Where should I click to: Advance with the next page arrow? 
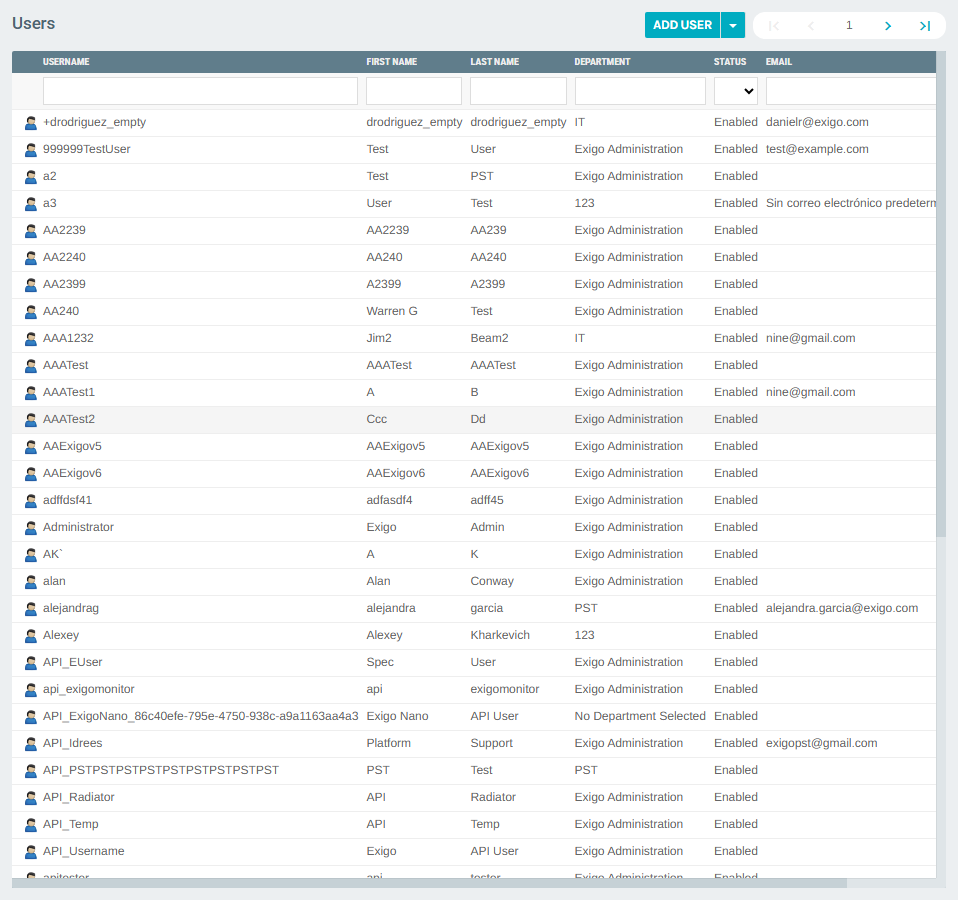[x=887, y=24]
